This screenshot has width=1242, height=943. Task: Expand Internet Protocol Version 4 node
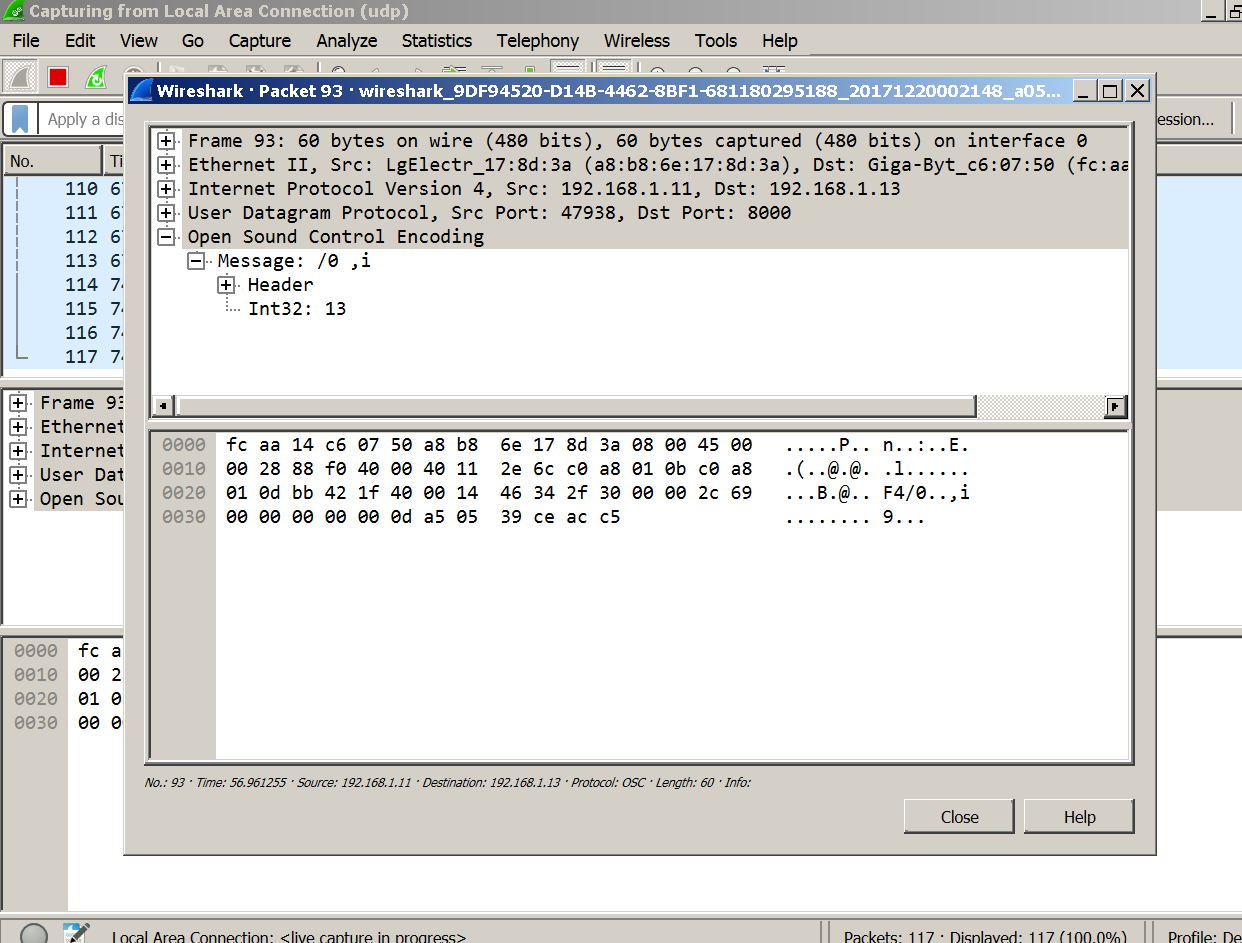(167, 189)
